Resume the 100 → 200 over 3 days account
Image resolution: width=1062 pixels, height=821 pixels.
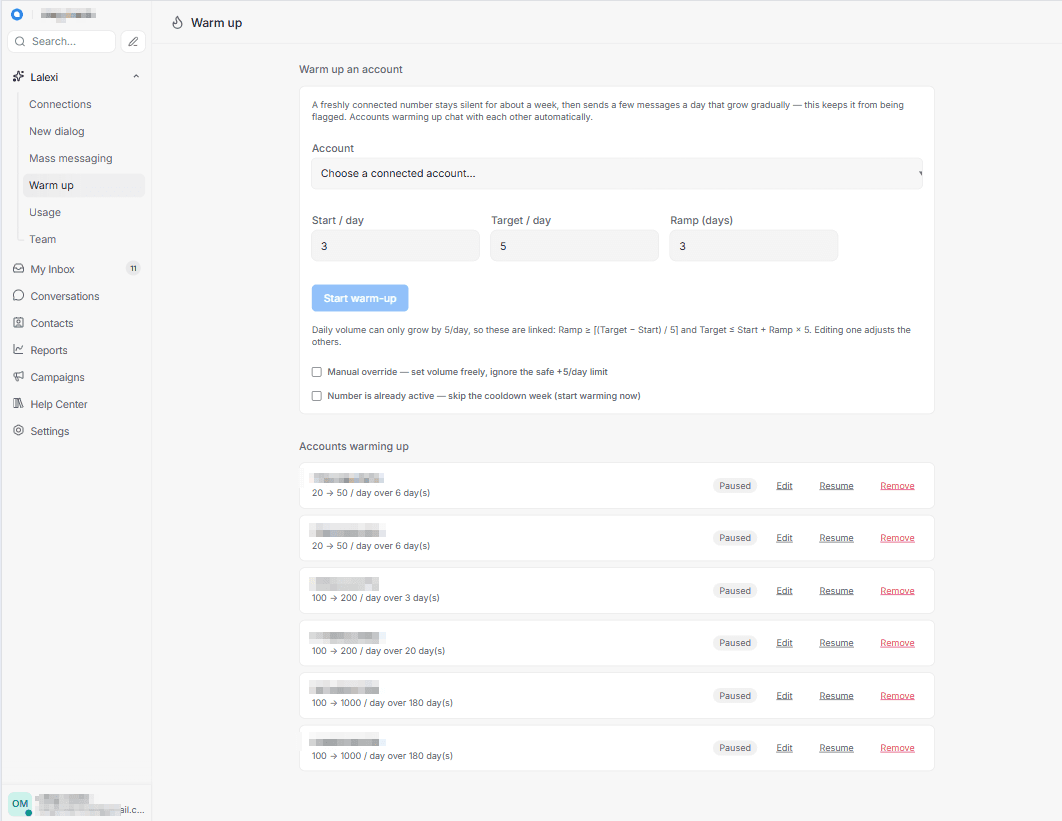point(836,591)
